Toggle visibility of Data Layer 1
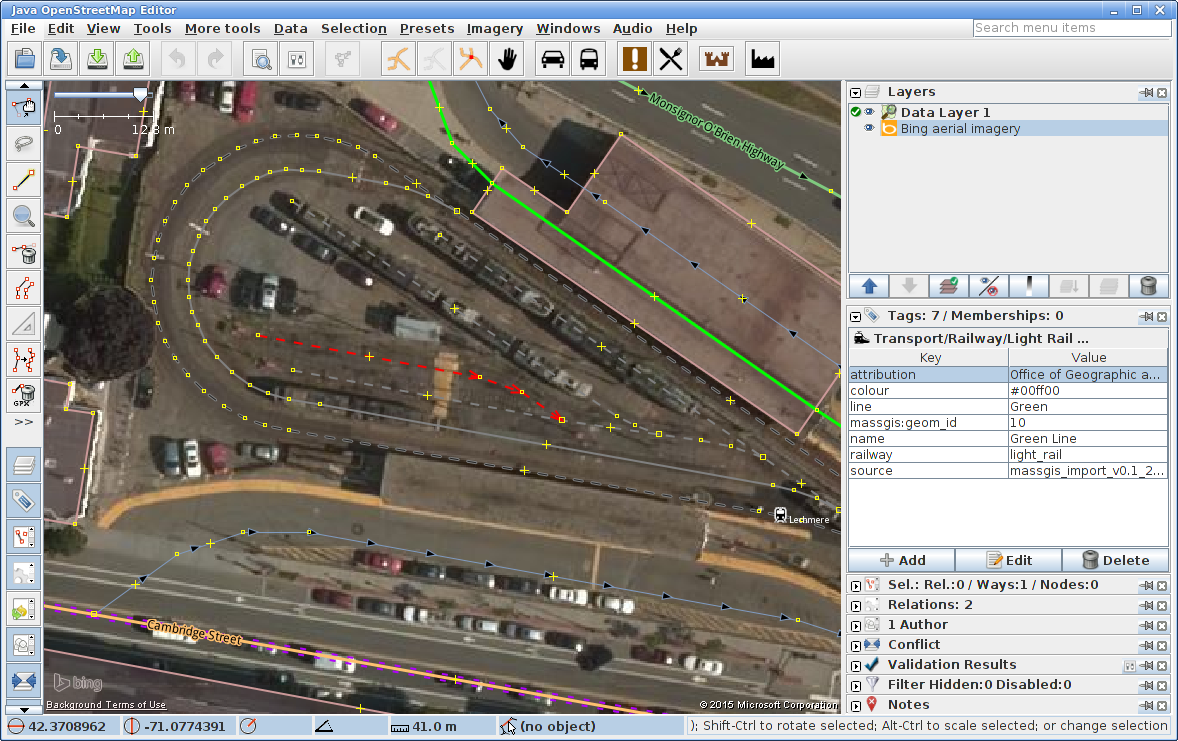 [870, 112]
